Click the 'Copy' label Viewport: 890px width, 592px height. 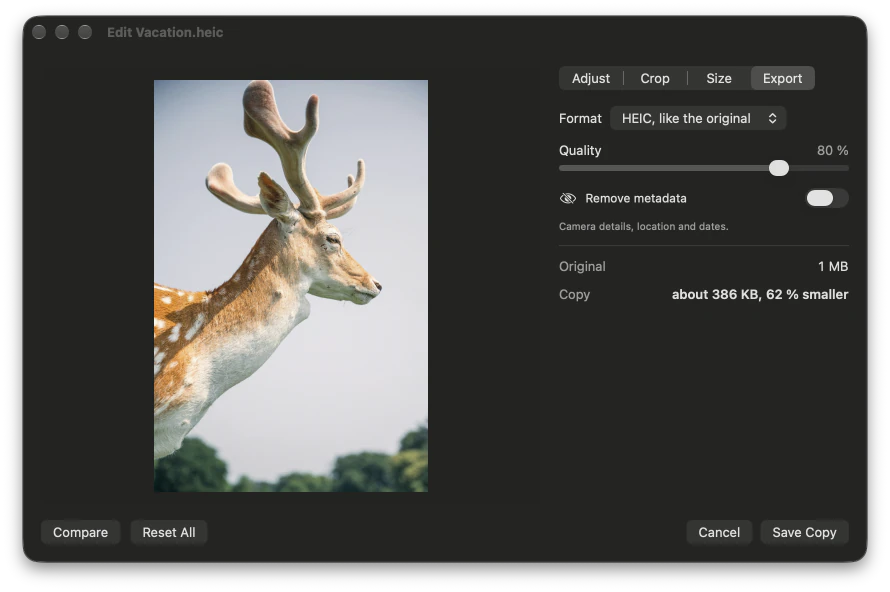(574, 295)
